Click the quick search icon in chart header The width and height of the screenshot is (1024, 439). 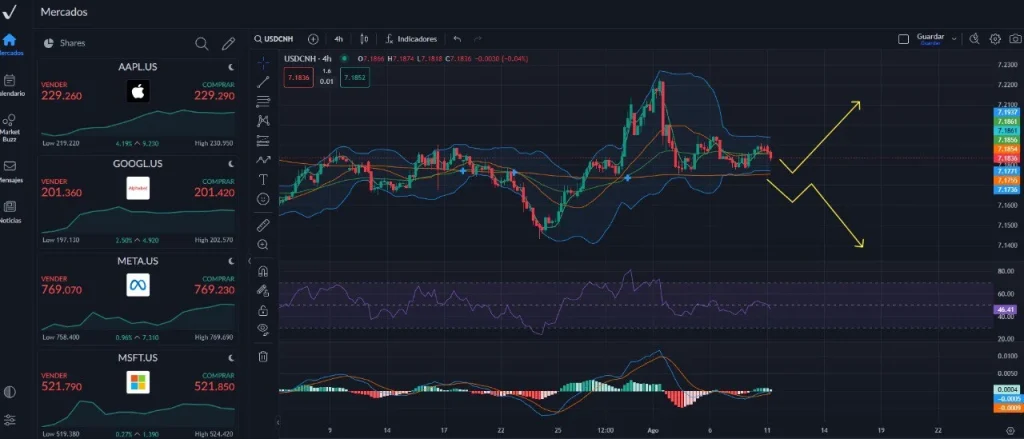coord(974,39)
